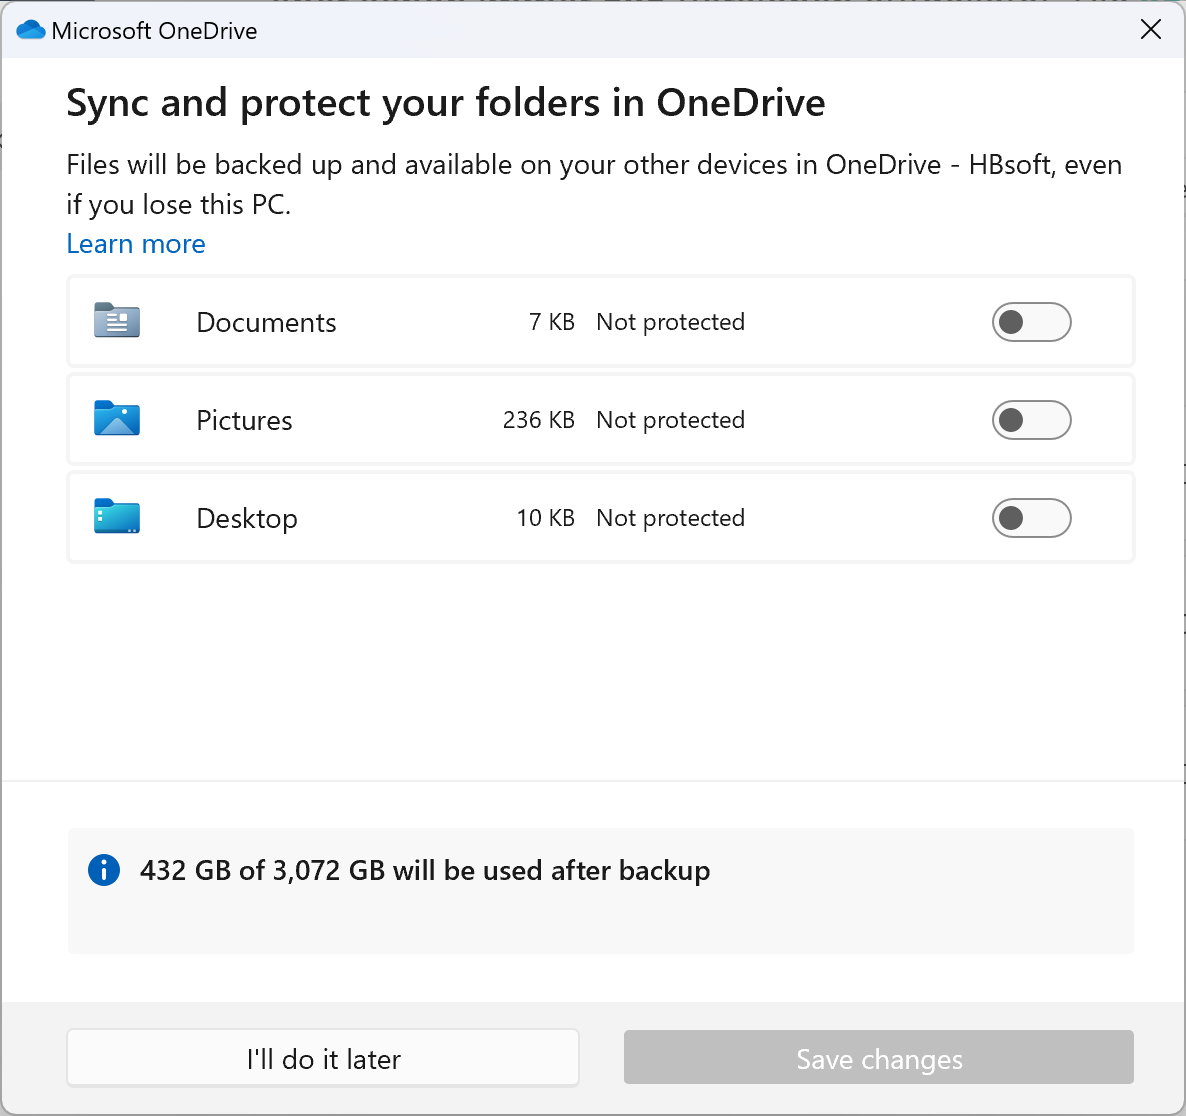Image resolution: width=1186 pixels, height=1116 pixels.
Task: Turn on the Pictures folder protection switch
Action: (1031, 420)
